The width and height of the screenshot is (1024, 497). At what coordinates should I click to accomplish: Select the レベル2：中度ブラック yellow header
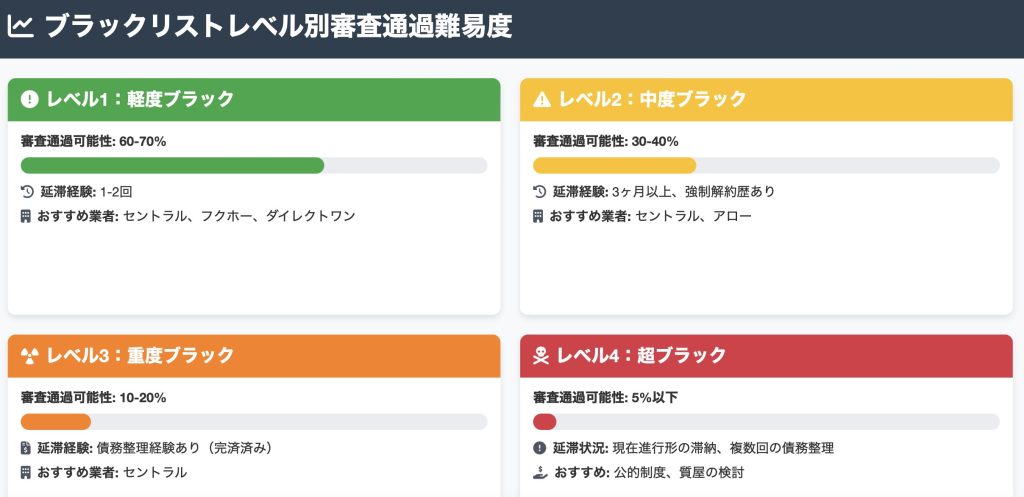tap(766, 99)
